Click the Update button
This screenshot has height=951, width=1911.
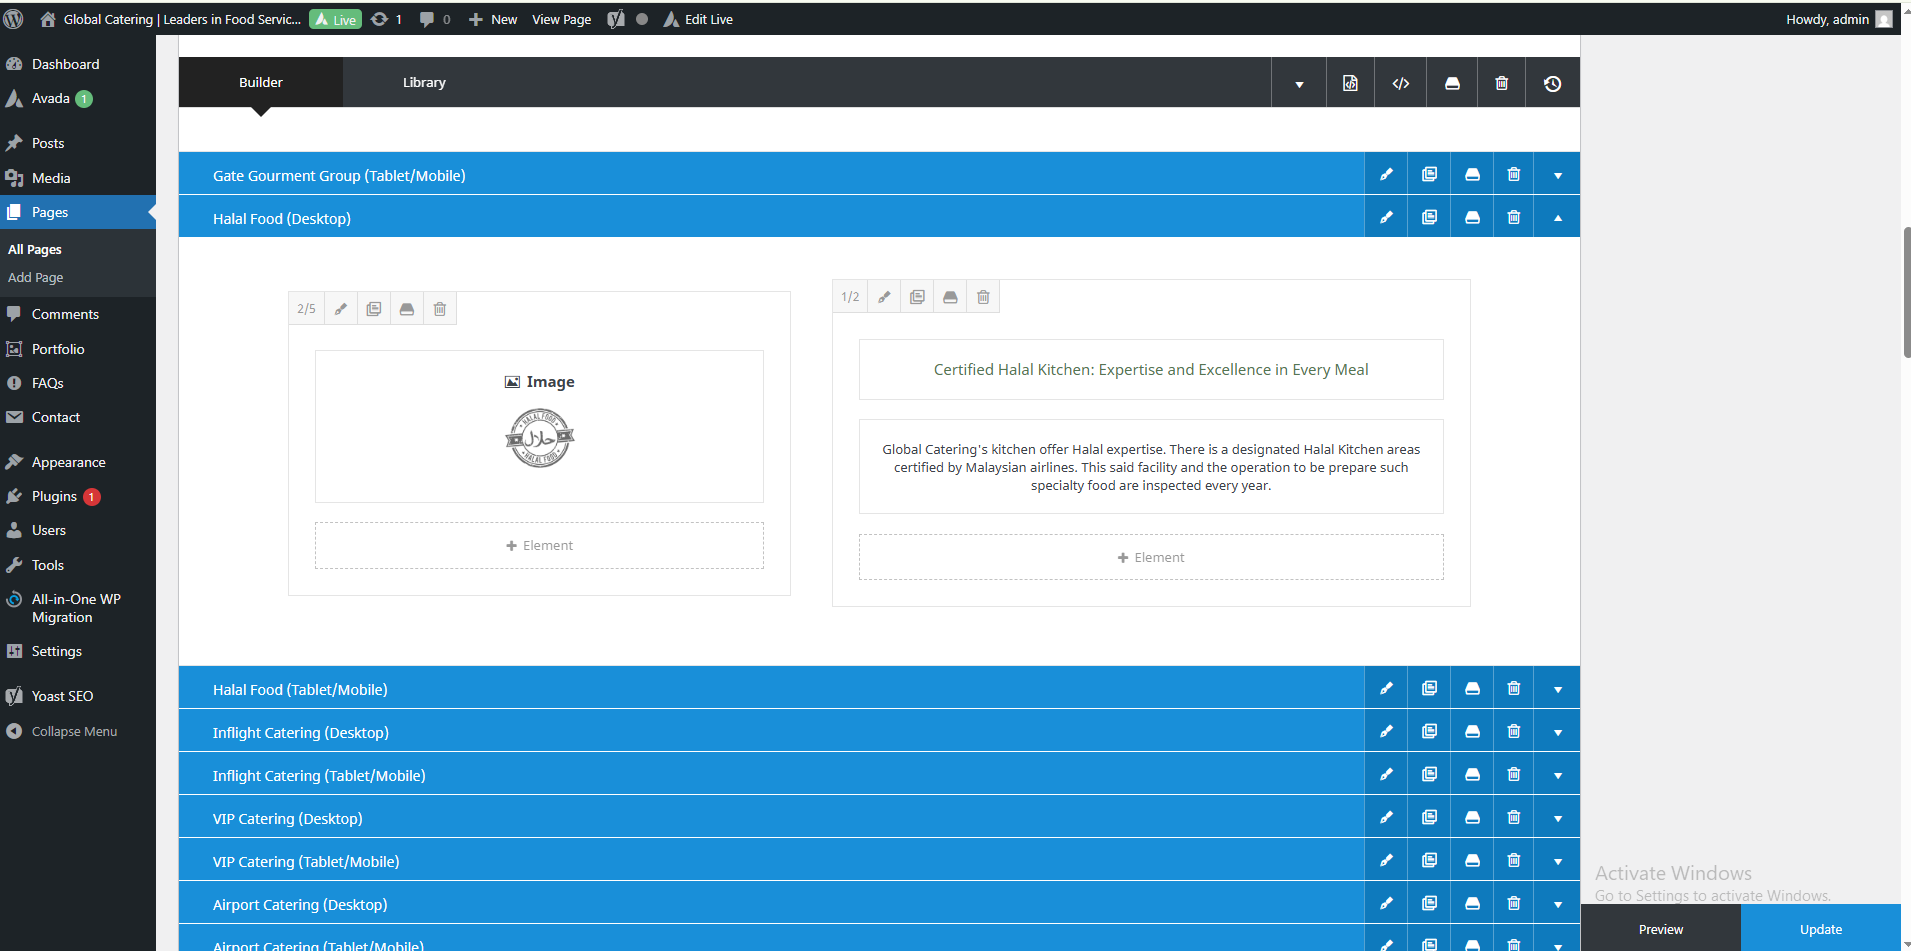[1820, 929]
